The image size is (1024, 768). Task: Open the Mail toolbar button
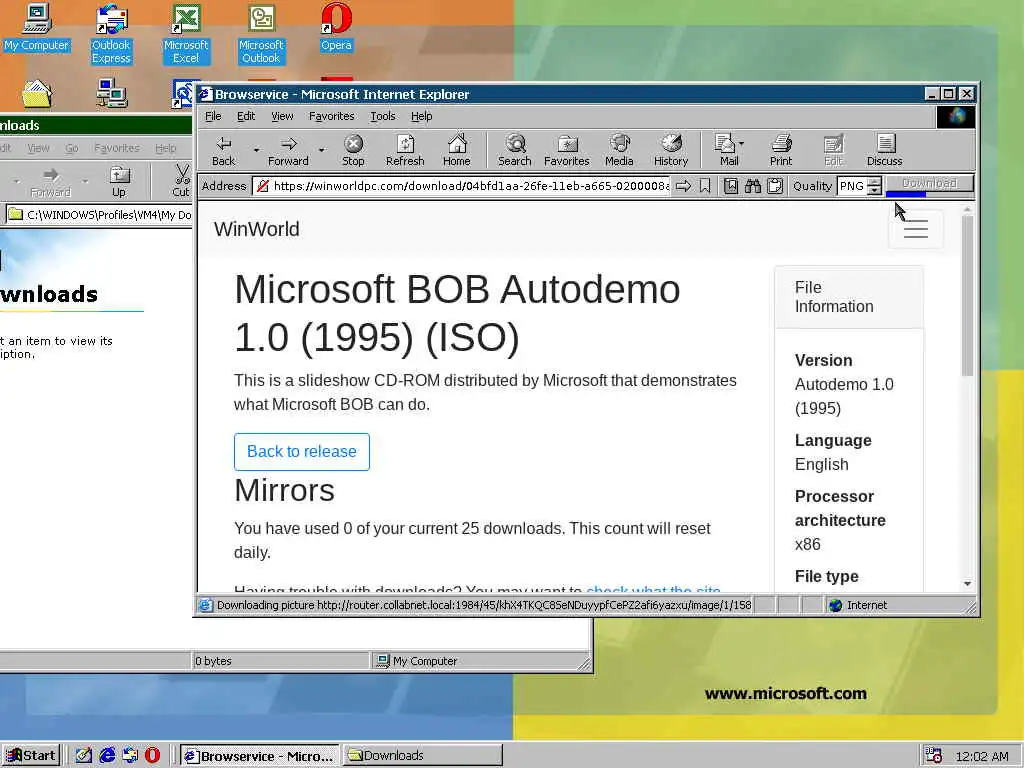pos(726,151)
